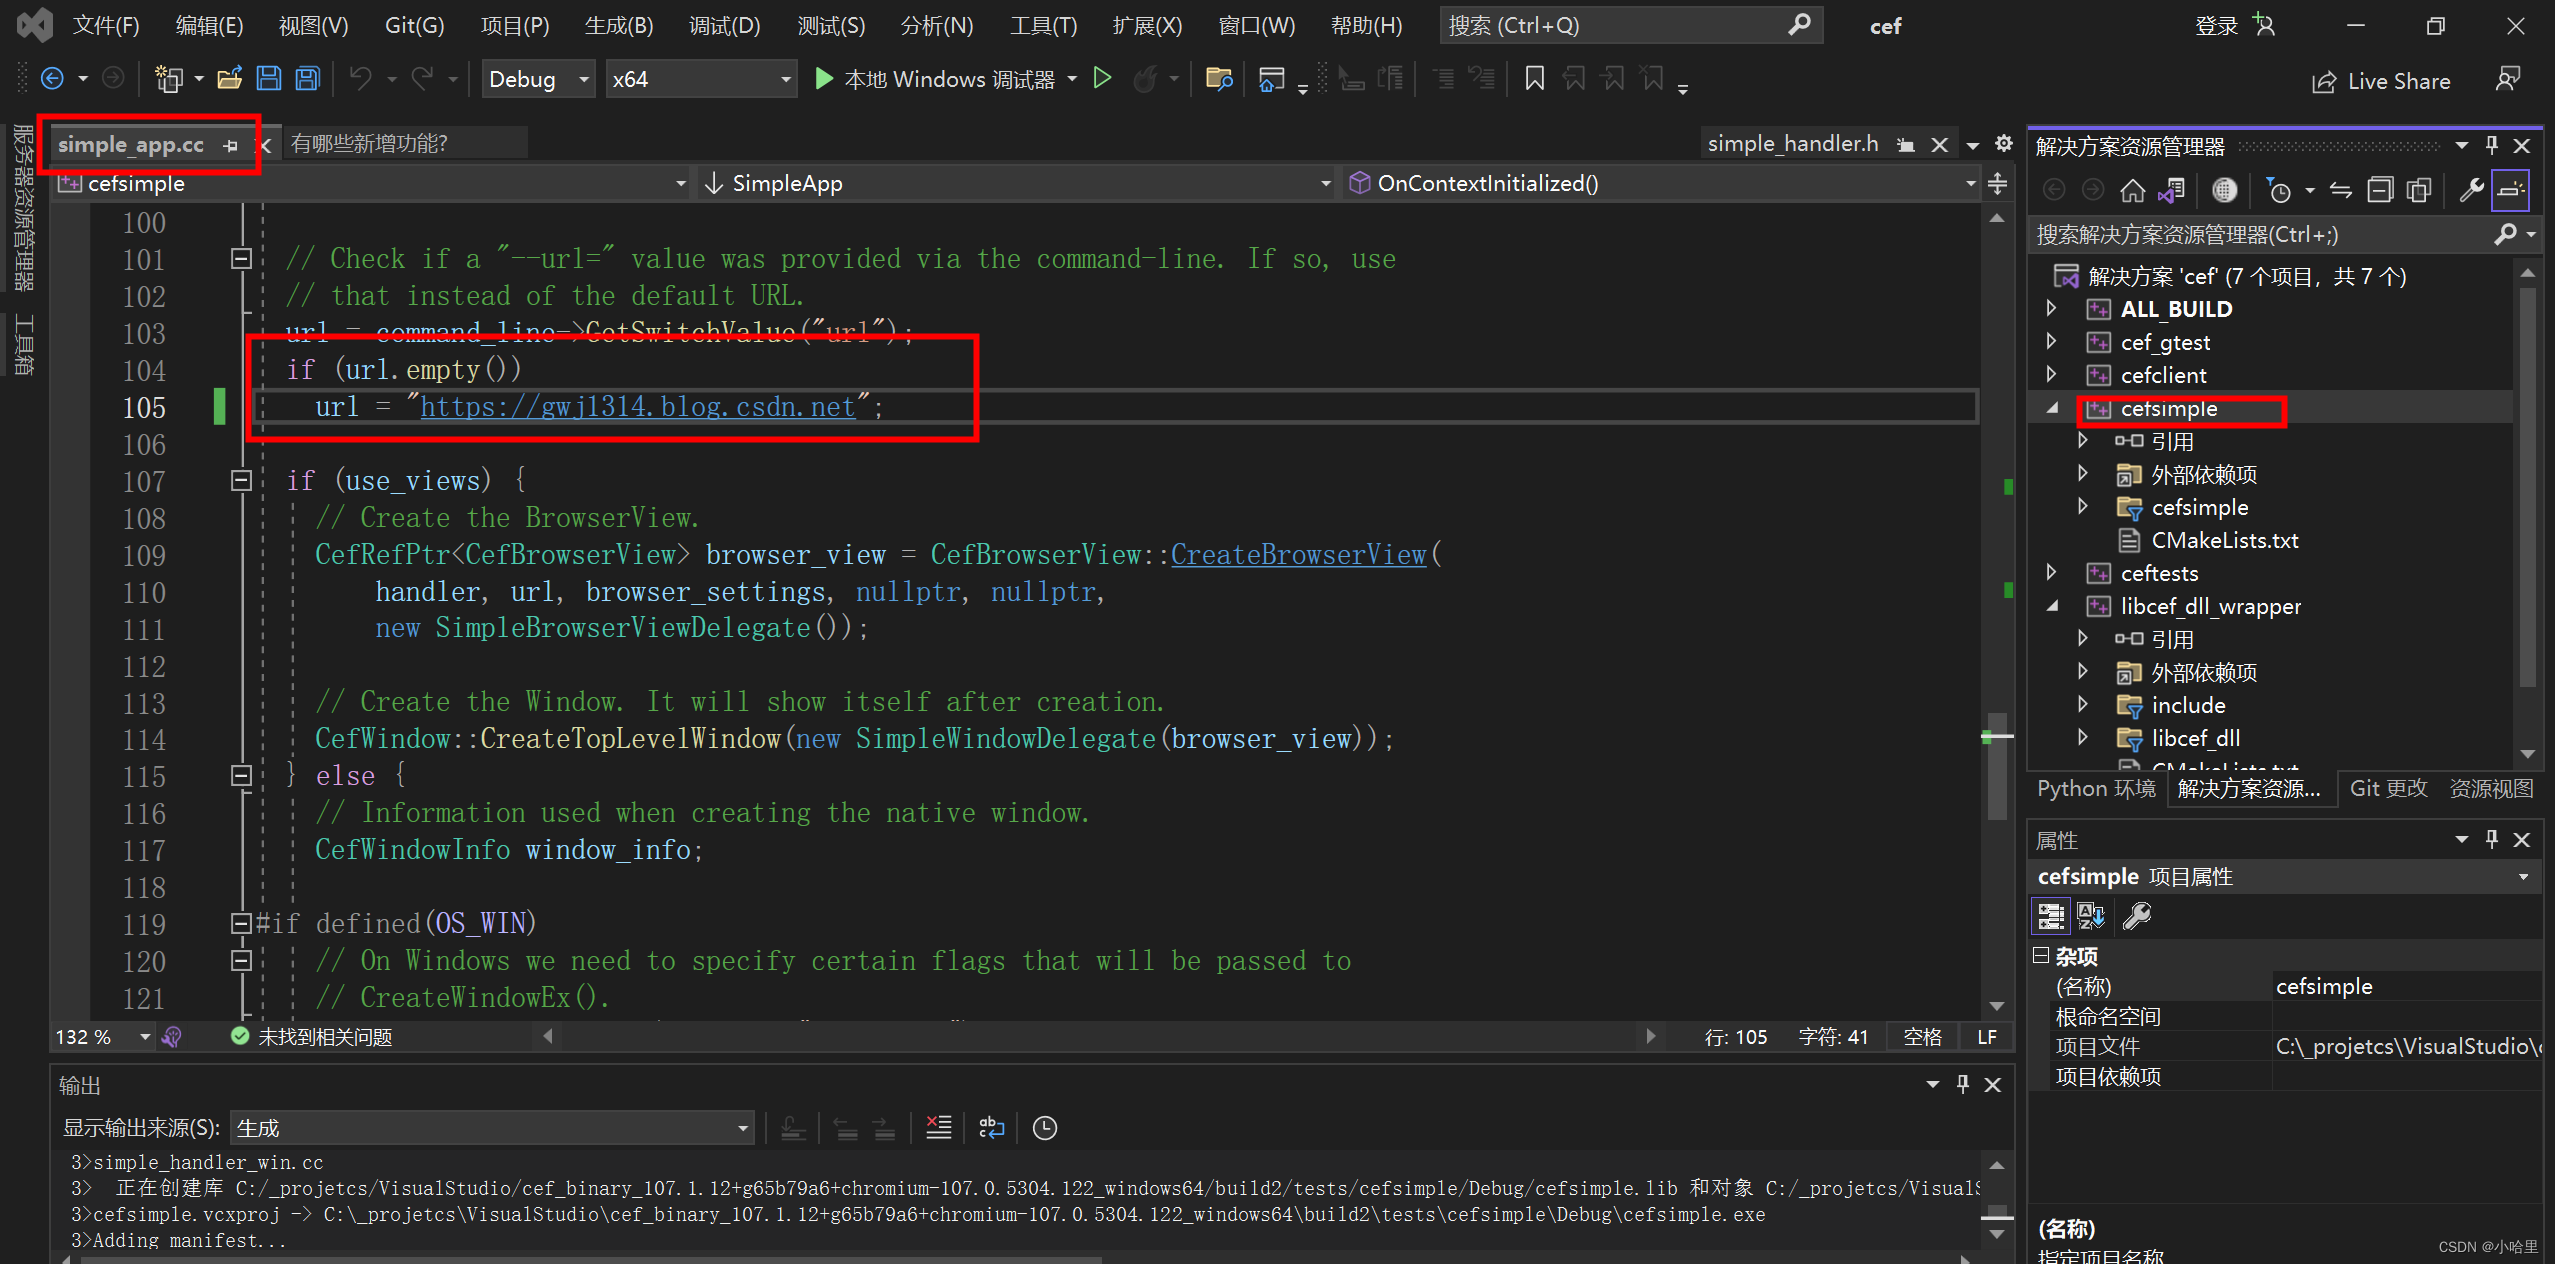Viewport: 2555px width, 1264px height.
Task: Click the Save All toolbar icon
Action: (x=308, y=78)
